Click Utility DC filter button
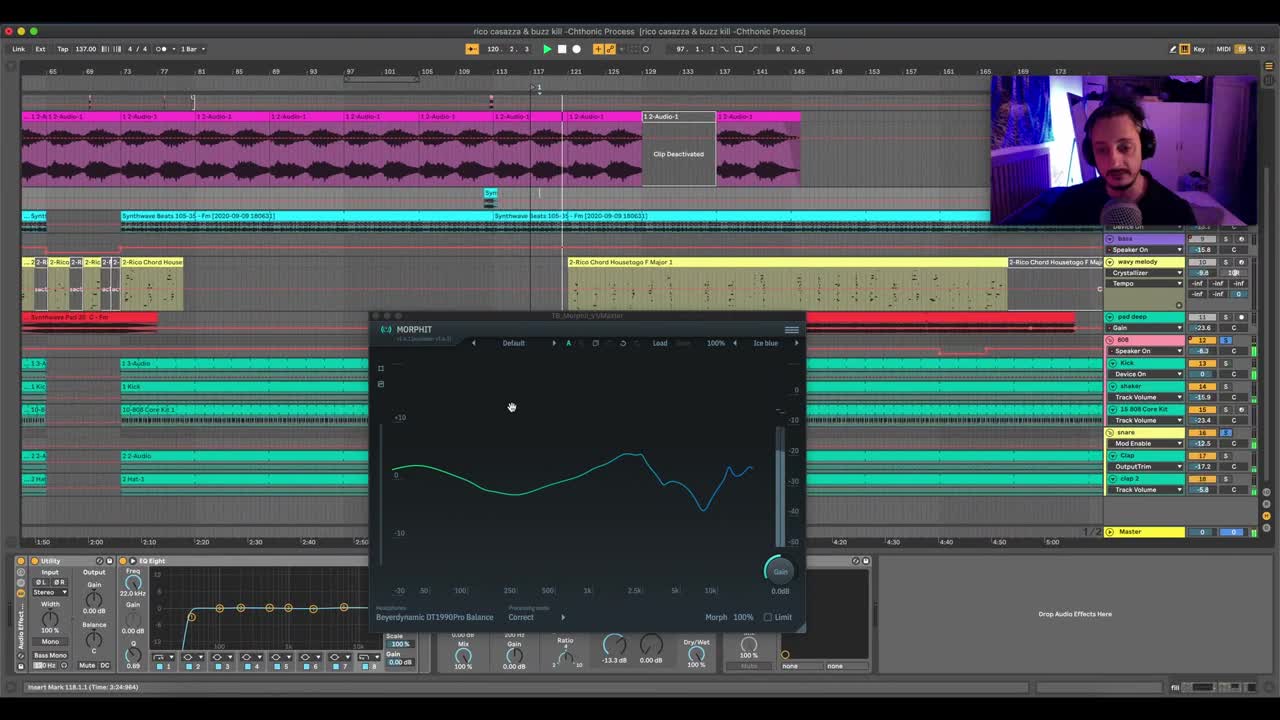The image size is (1280, 720). (104, 665)
